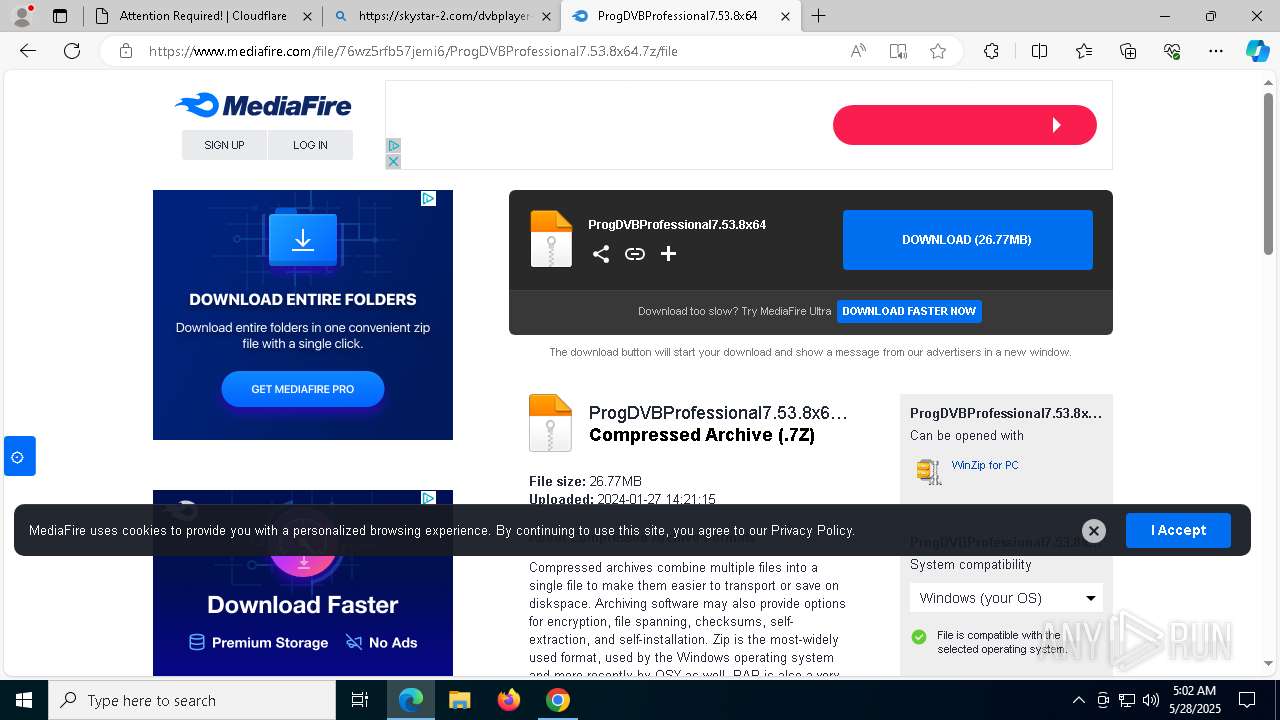Switch to skystar-2.com dvbplayer tab
The image size is (1280, 720).
[444, 16]
